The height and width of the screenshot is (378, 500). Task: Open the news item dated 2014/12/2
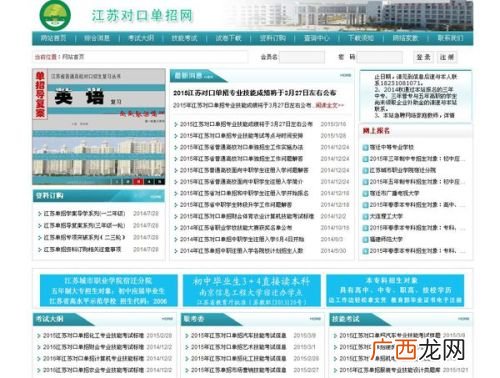click(x=247, y=216)
